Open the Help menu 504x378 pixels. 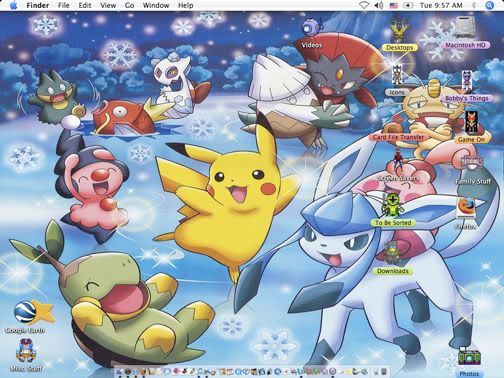click(x=186, y=5)
